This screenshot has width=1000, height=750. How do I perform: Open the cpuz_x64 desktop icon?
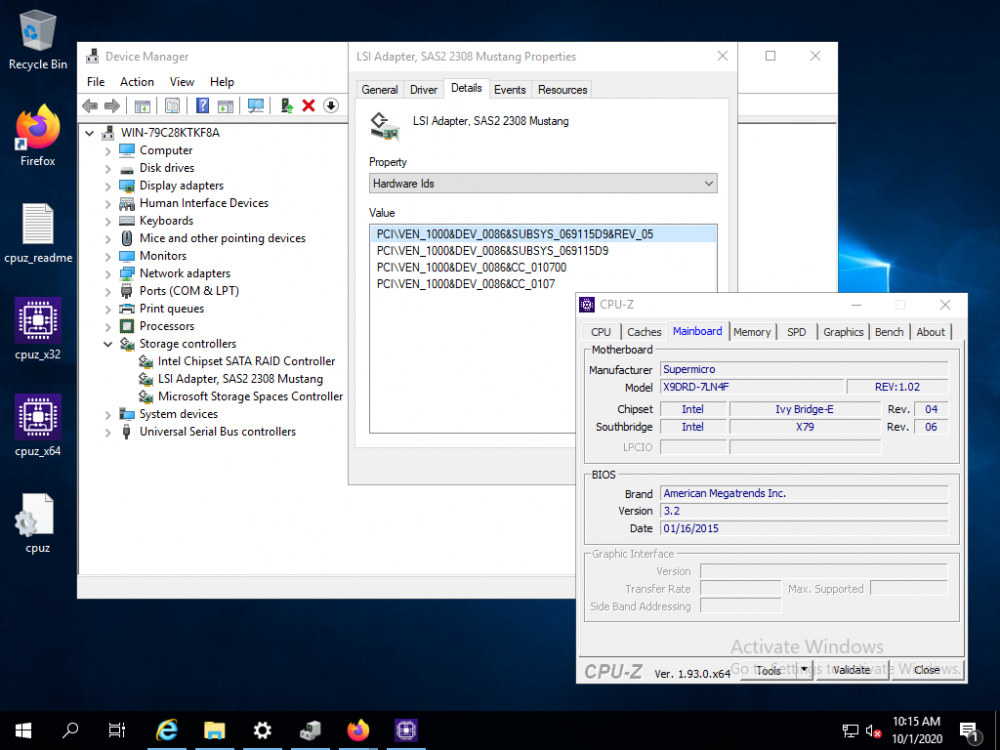[x=38, y=425]
